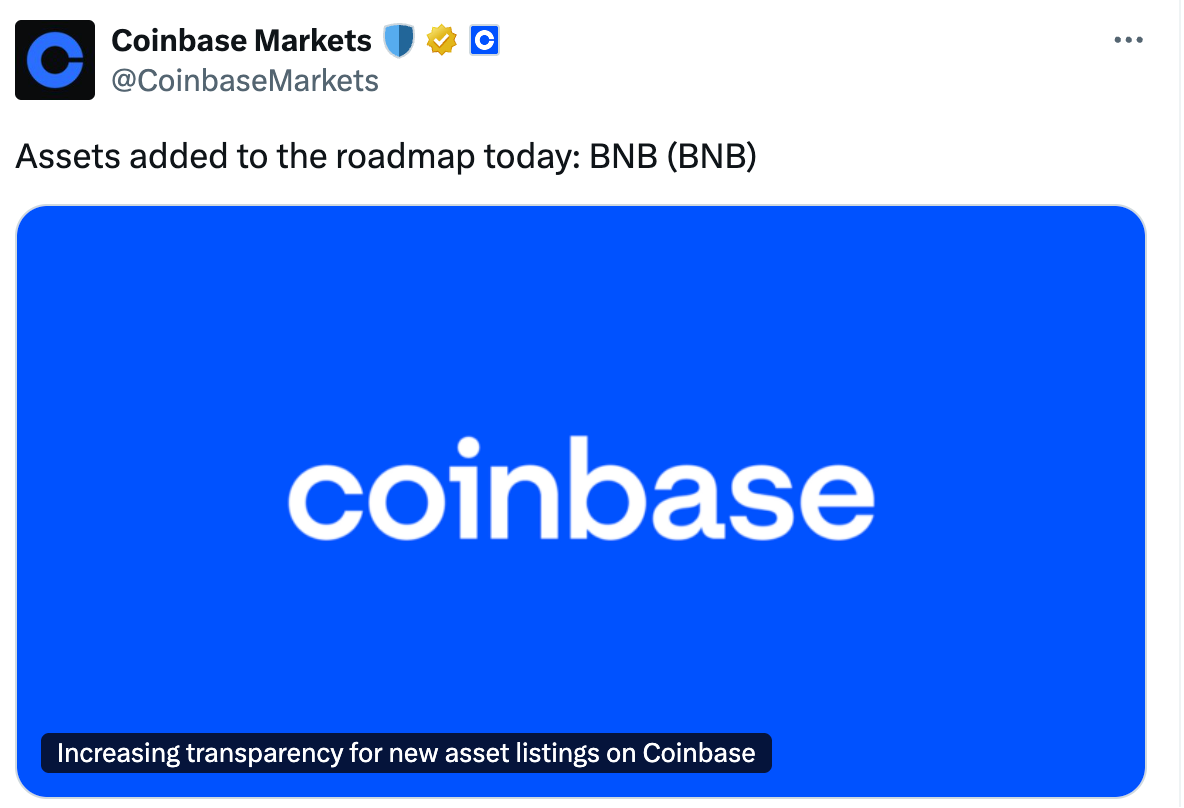This screenshot has height=808, width=1184.
Task: Click the tweet text about roadmap assets
Action: click(385, 157)
